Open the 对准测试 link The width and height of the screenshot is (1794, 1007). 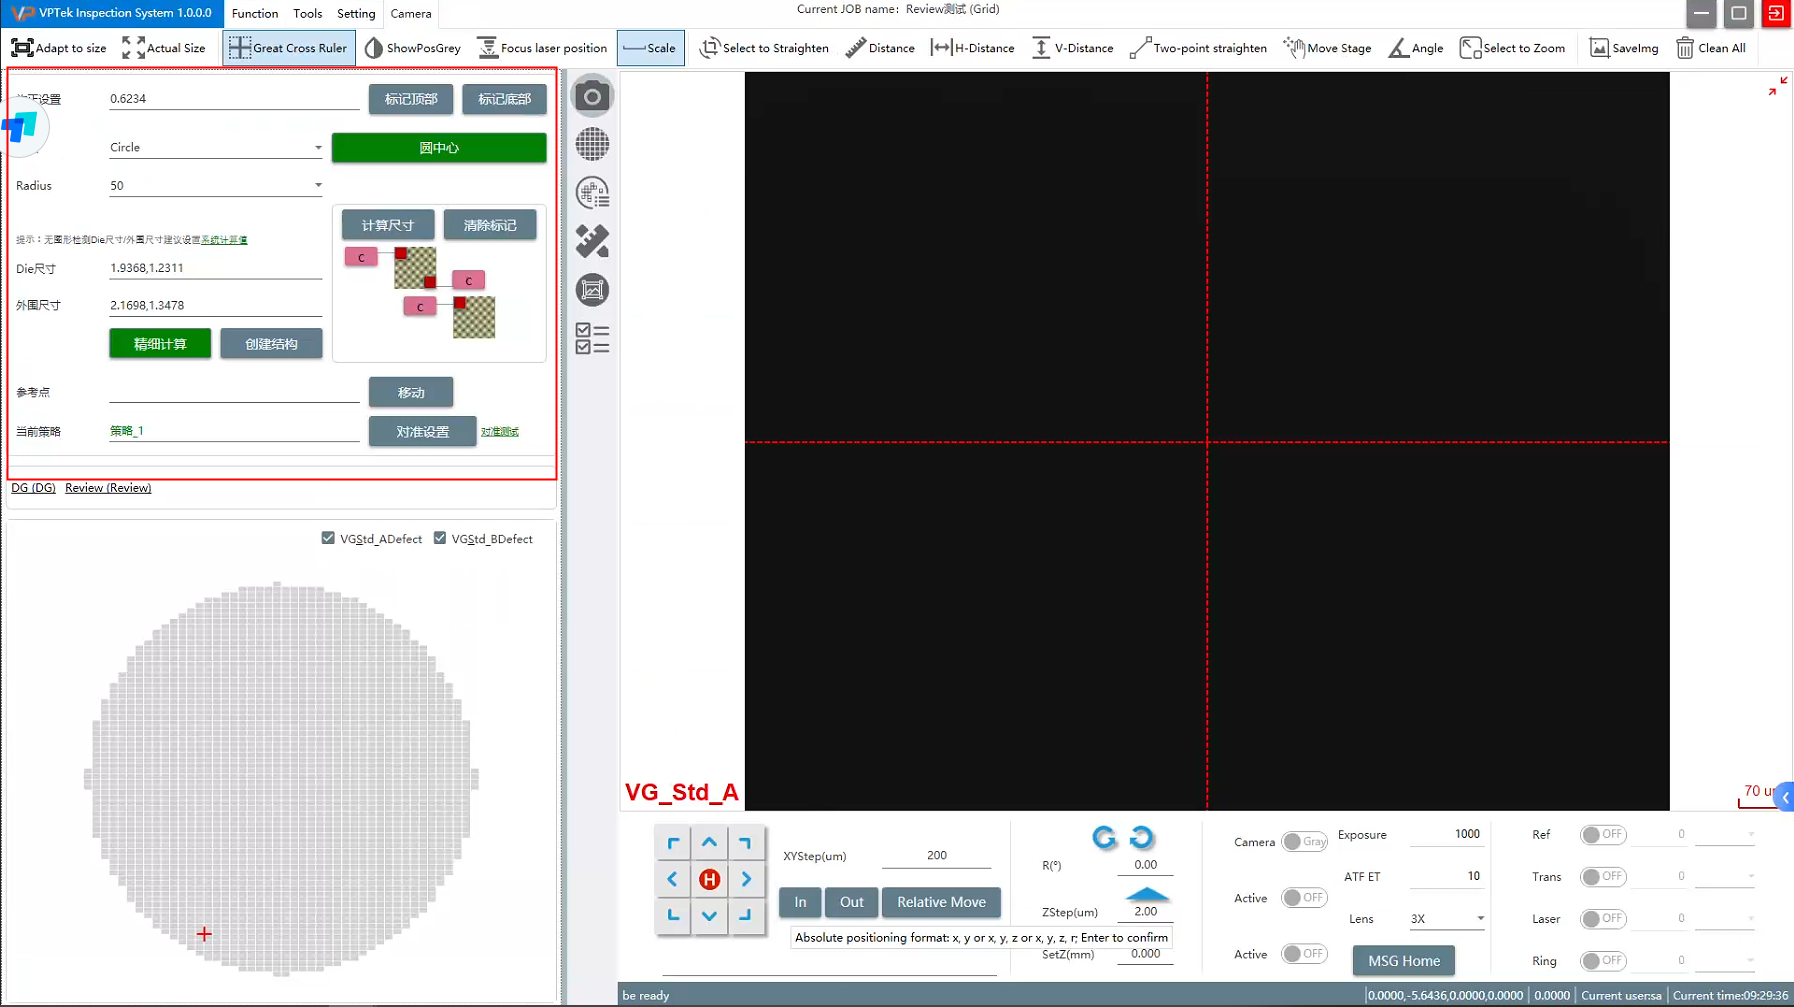click(500, 432)
